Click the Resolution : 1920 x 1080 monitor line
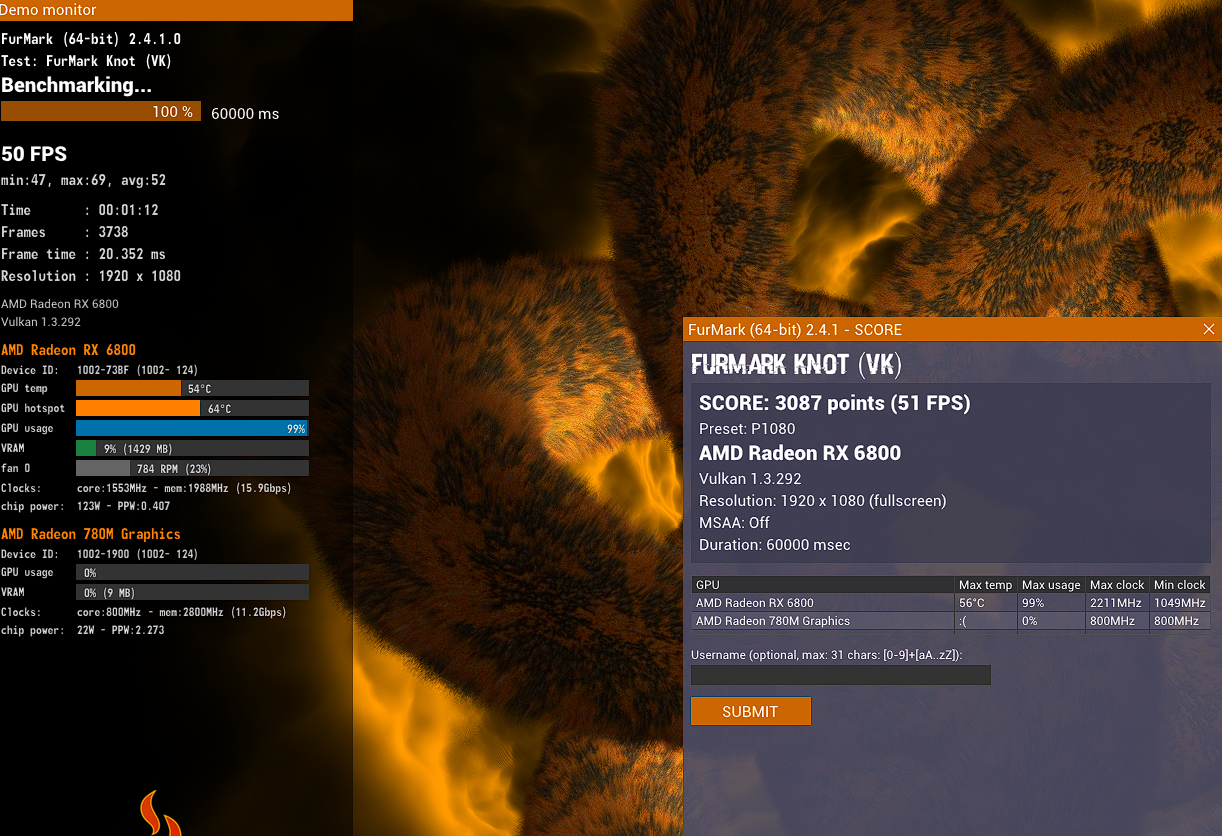 point(91,276)
